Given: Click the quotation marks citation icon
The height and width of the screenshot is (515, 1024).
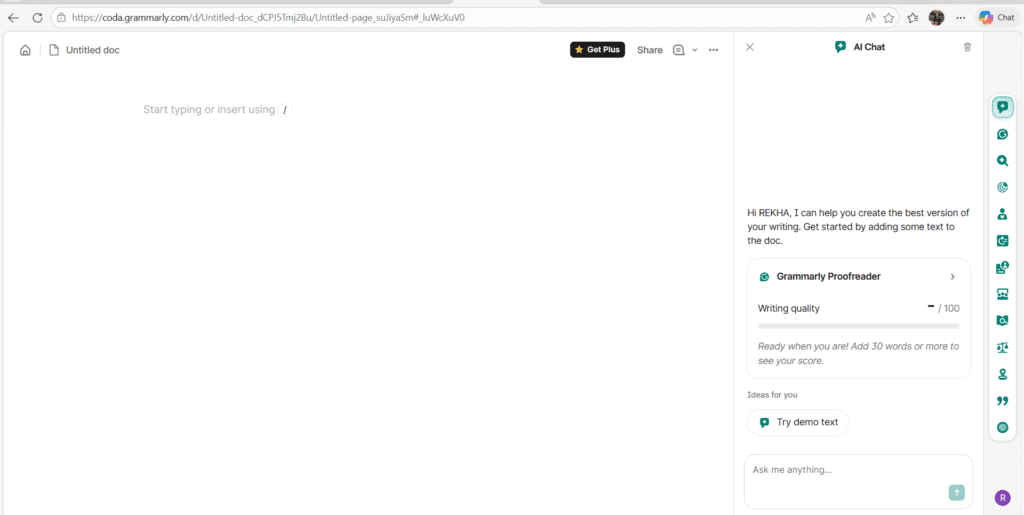Looking at the screenshot, I should point(1002,401).
